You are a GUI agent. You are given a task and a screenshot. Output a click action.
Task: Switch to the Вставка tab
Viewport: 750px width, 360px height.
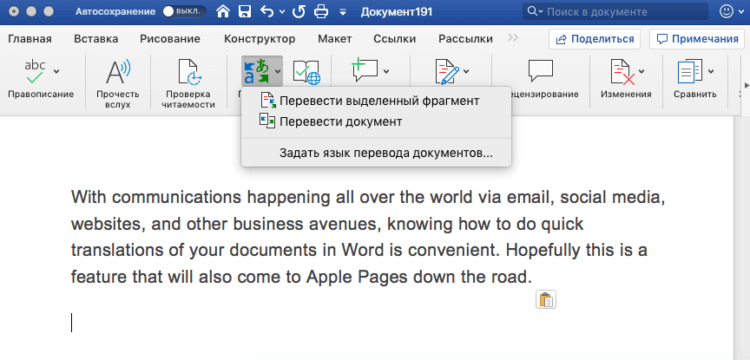point(96,39)
